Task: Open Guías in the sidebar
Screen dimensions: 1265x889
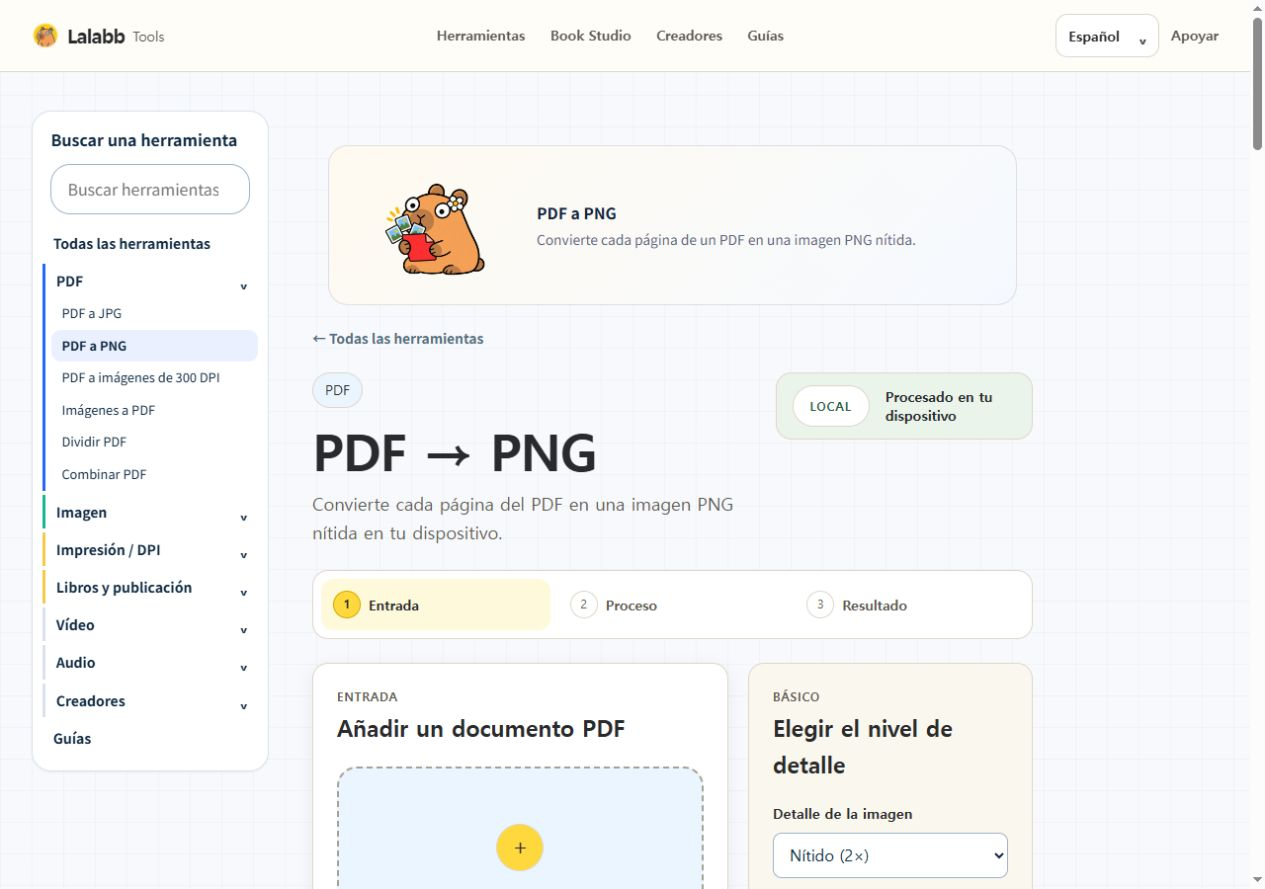Action: [x=72, y=739]
